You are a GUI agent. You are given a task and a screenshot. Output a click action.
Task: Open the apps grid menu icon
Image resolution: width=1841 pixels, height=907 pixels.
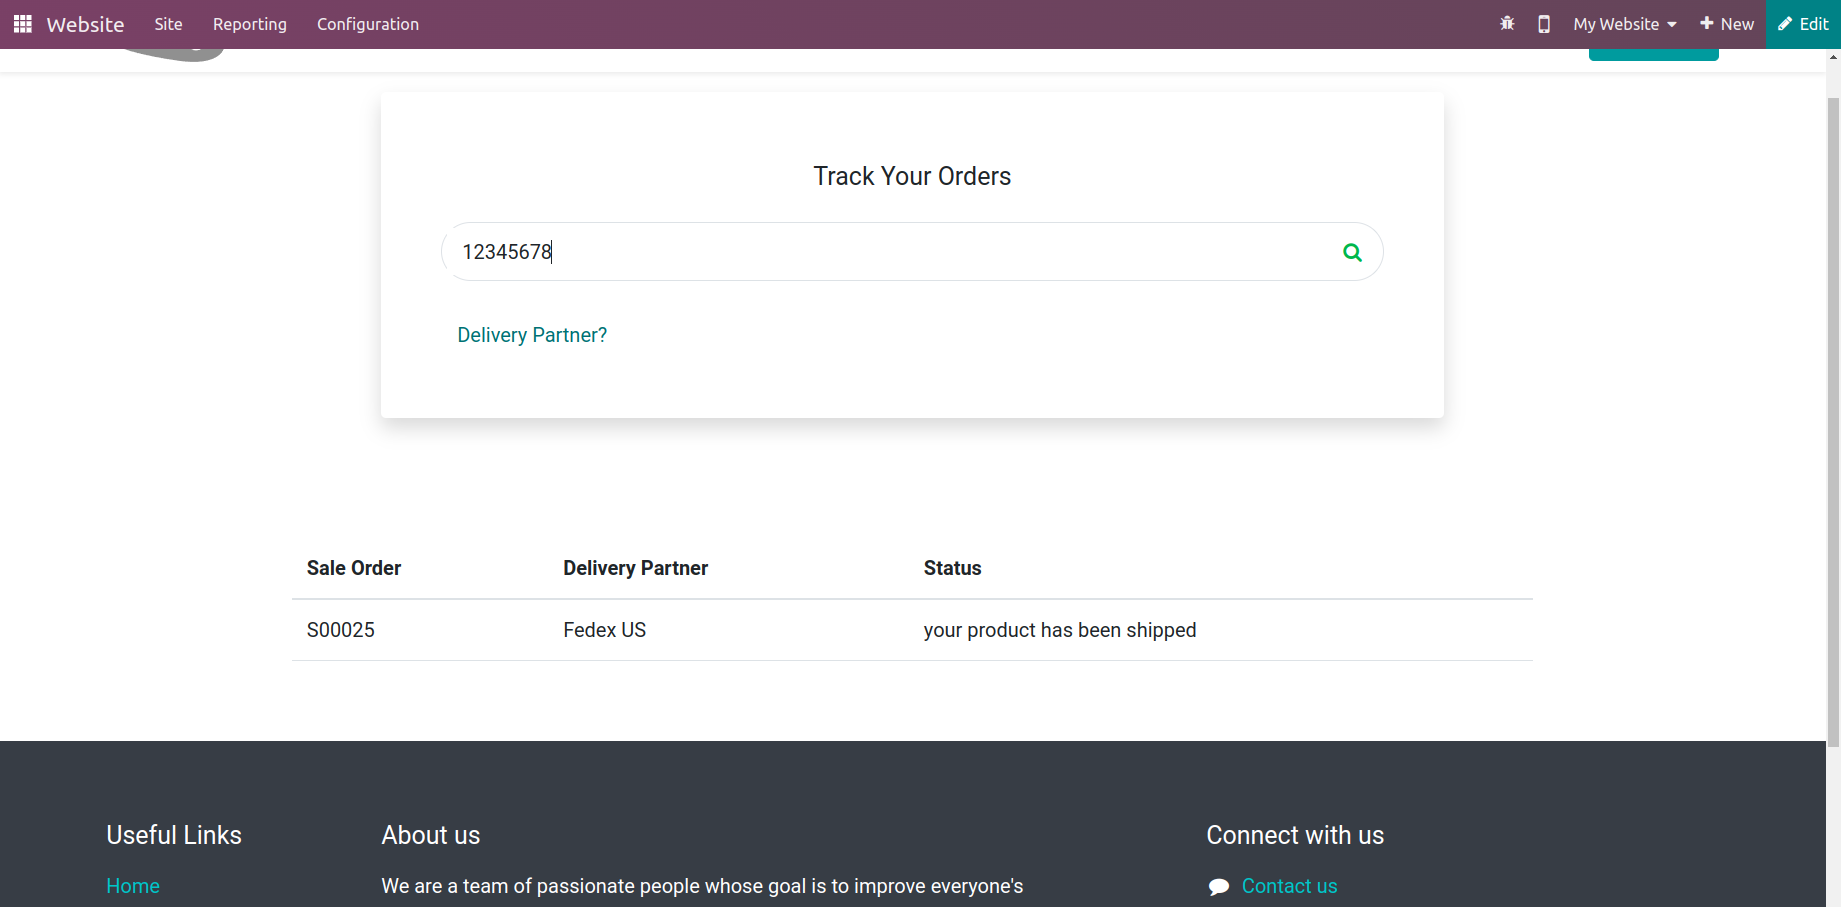(x=22, y=24)
